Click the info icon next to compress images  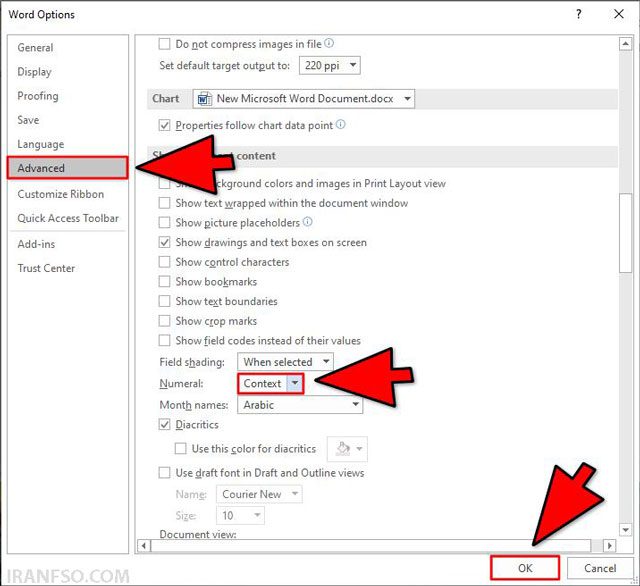tap(329, 43)
